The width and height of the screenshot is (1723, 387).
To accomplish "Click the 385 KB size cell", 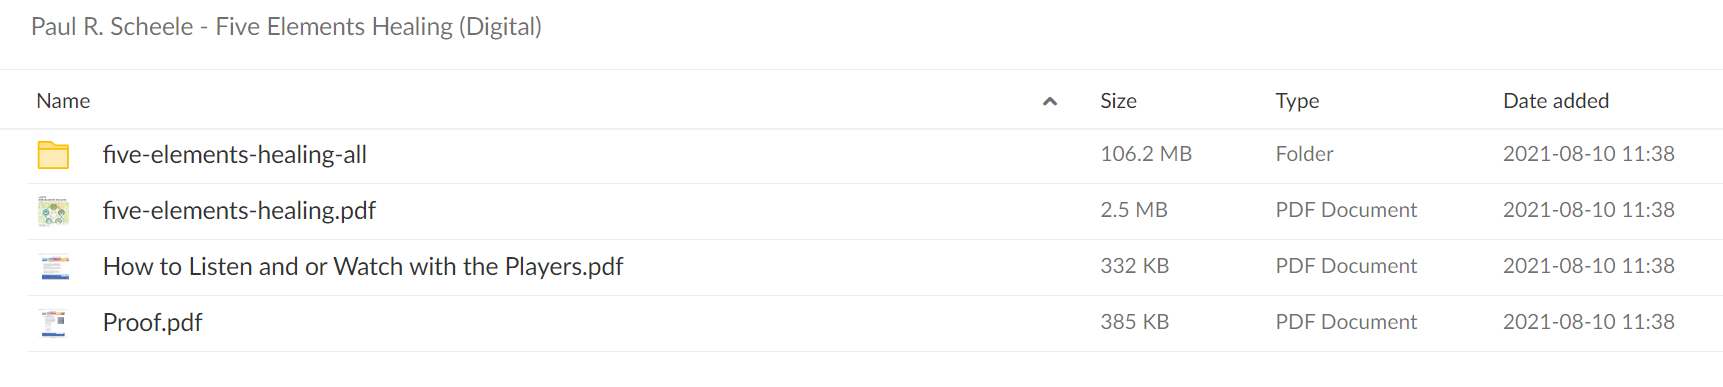I will pos(1135,322).
